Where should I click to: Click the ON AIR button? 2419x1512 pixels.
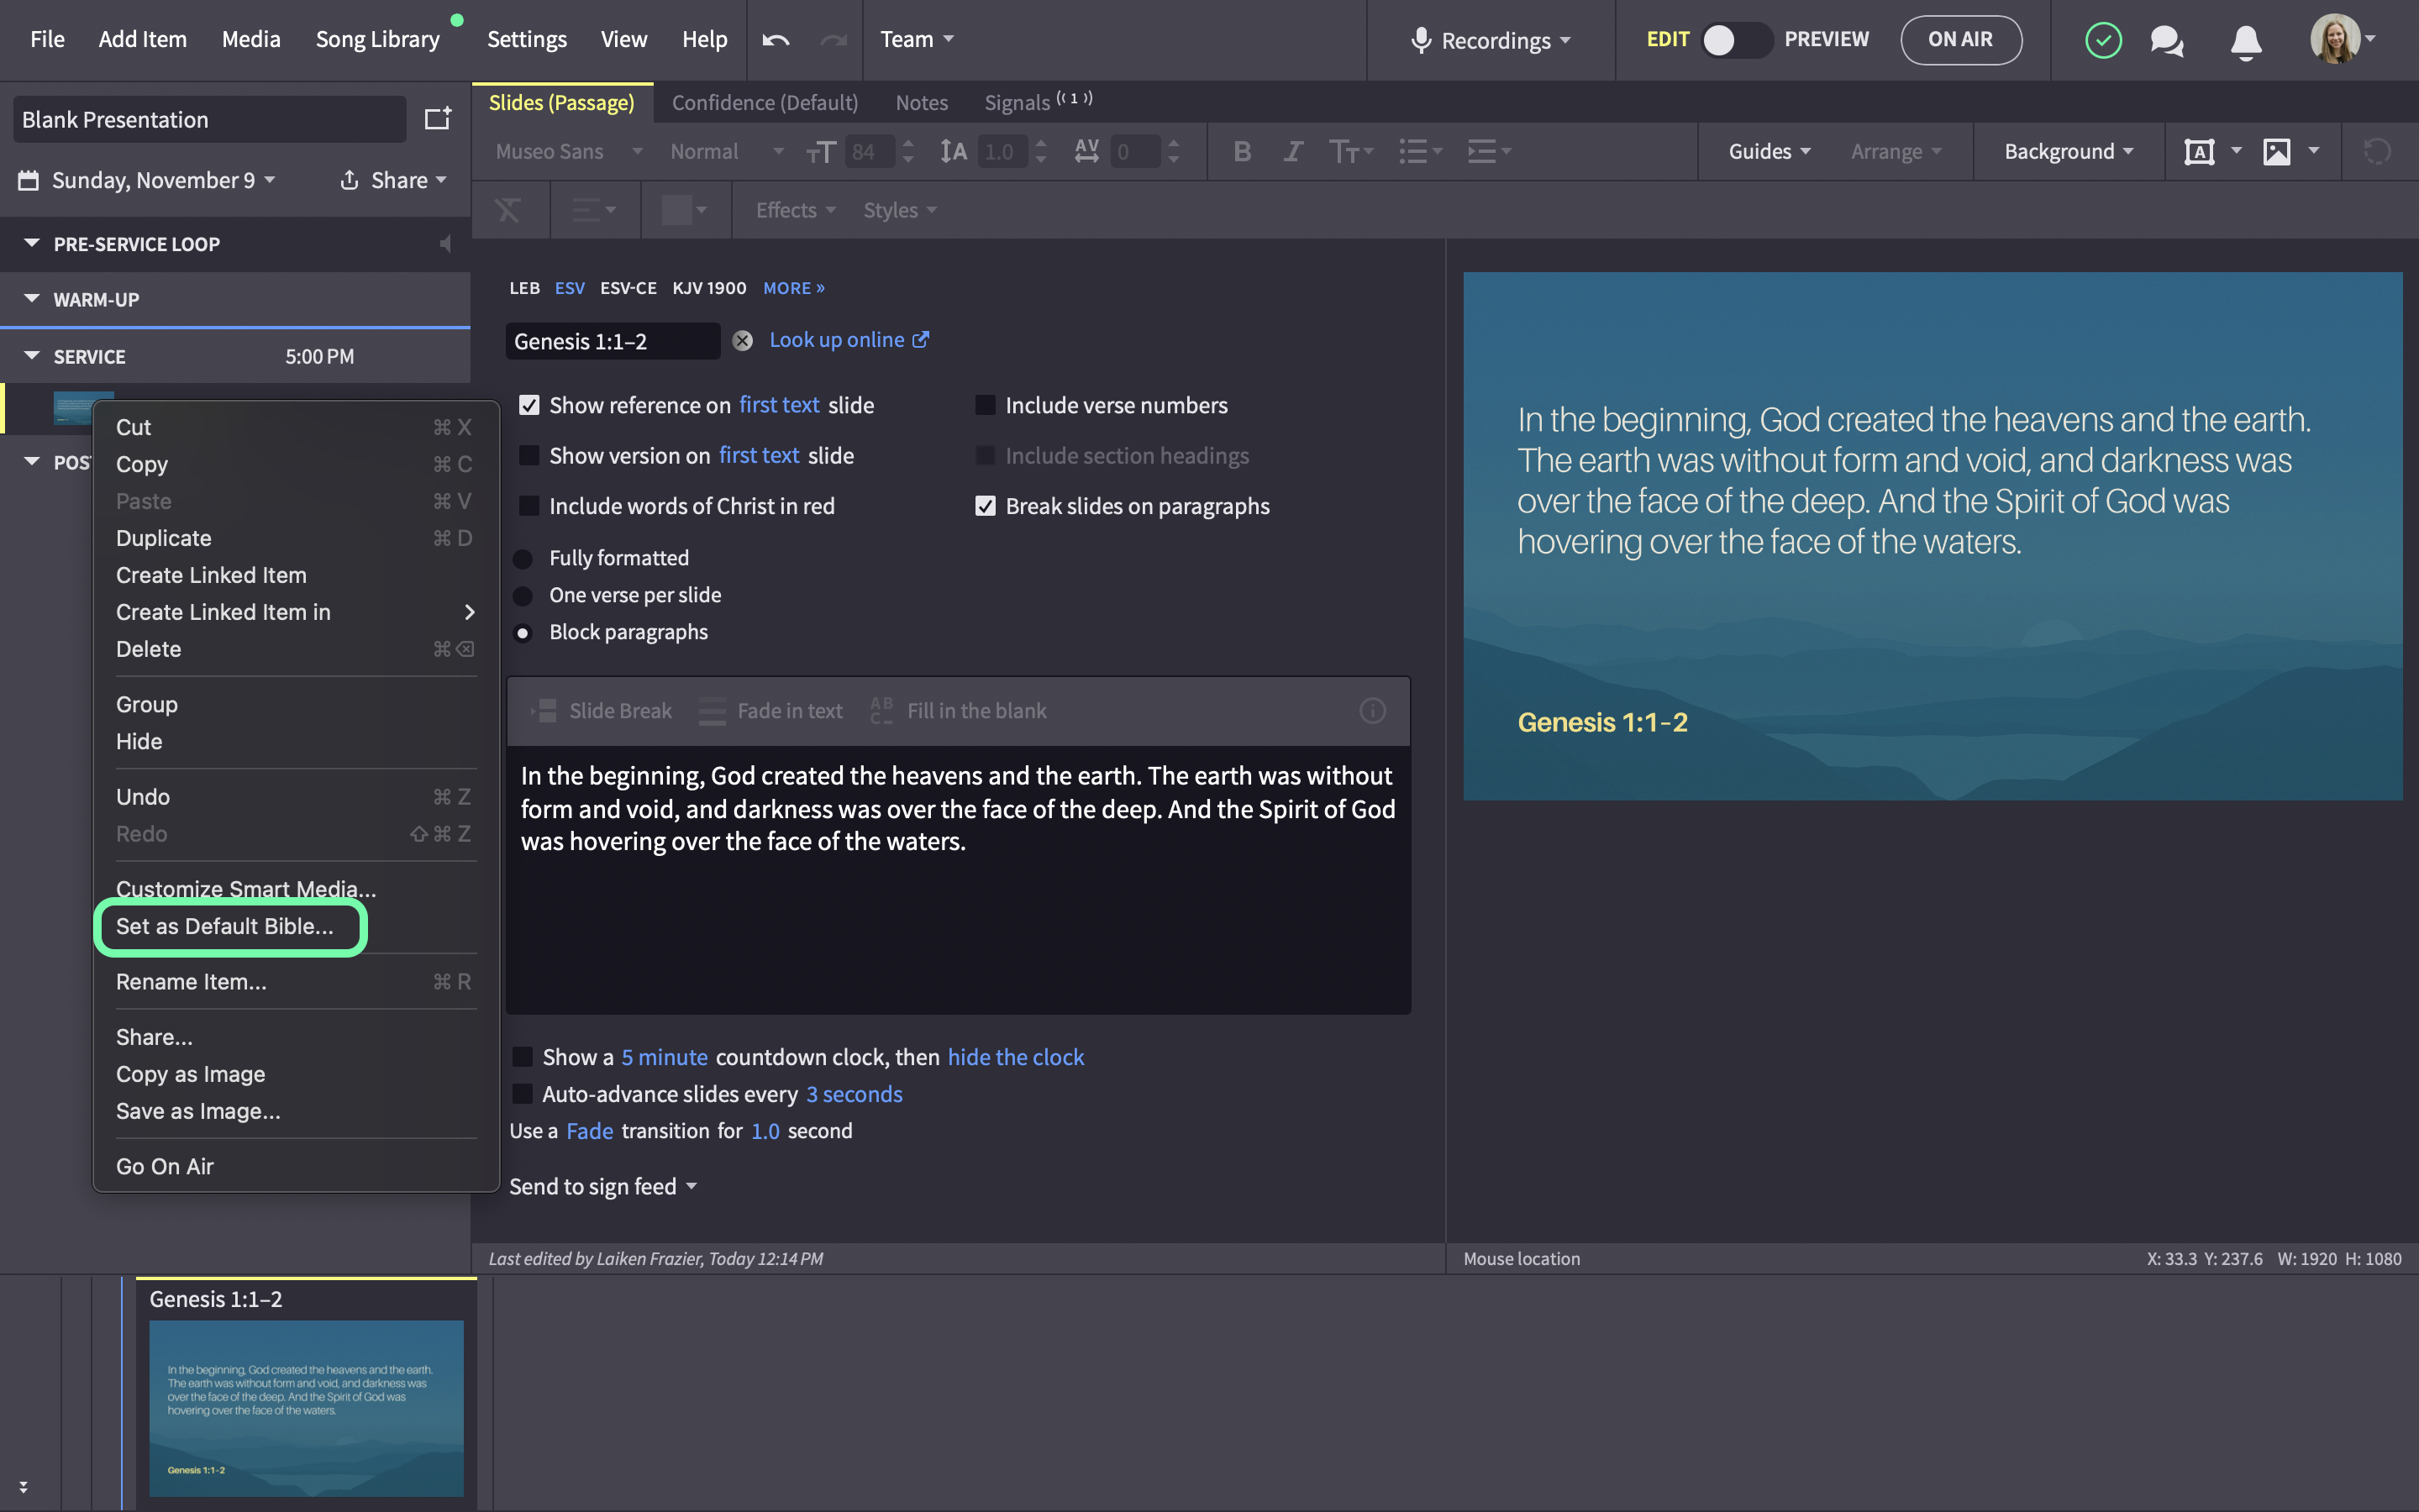[x=1959, y=40]
